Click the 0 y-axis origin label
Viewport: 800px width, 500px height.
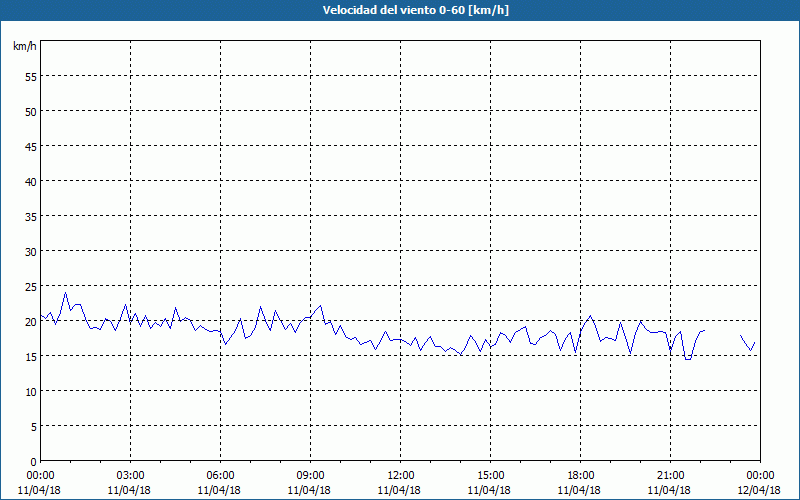tap(34, 464)
